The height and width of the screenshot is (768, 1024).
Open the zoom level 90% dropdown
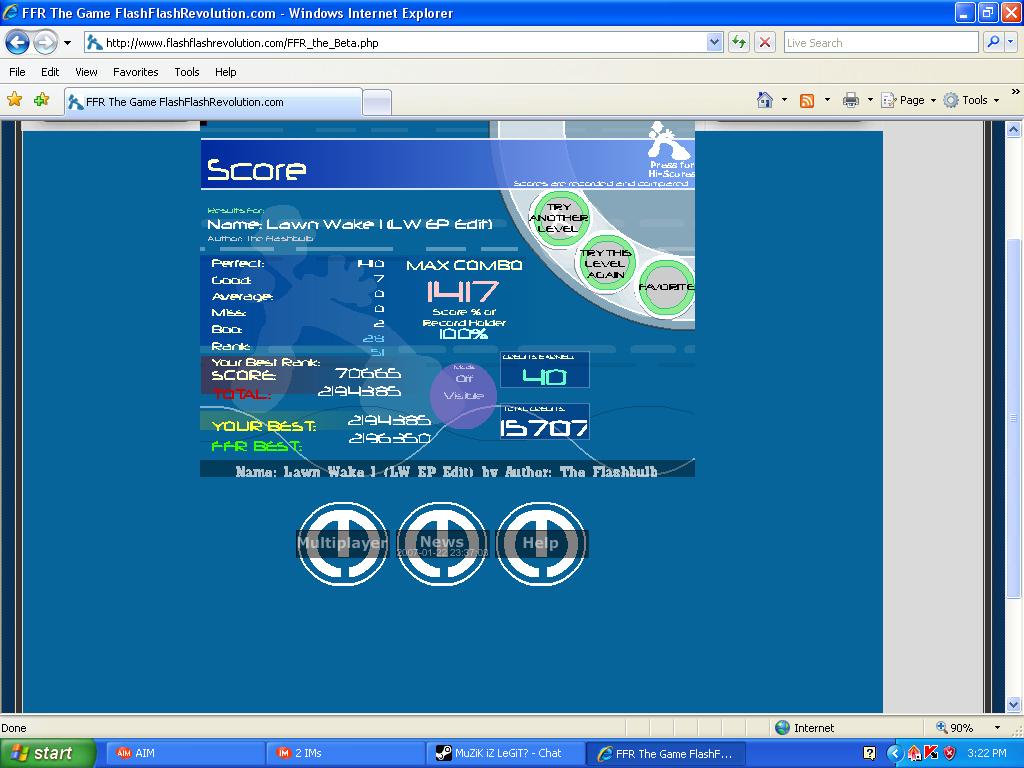(x=968, y=728)
